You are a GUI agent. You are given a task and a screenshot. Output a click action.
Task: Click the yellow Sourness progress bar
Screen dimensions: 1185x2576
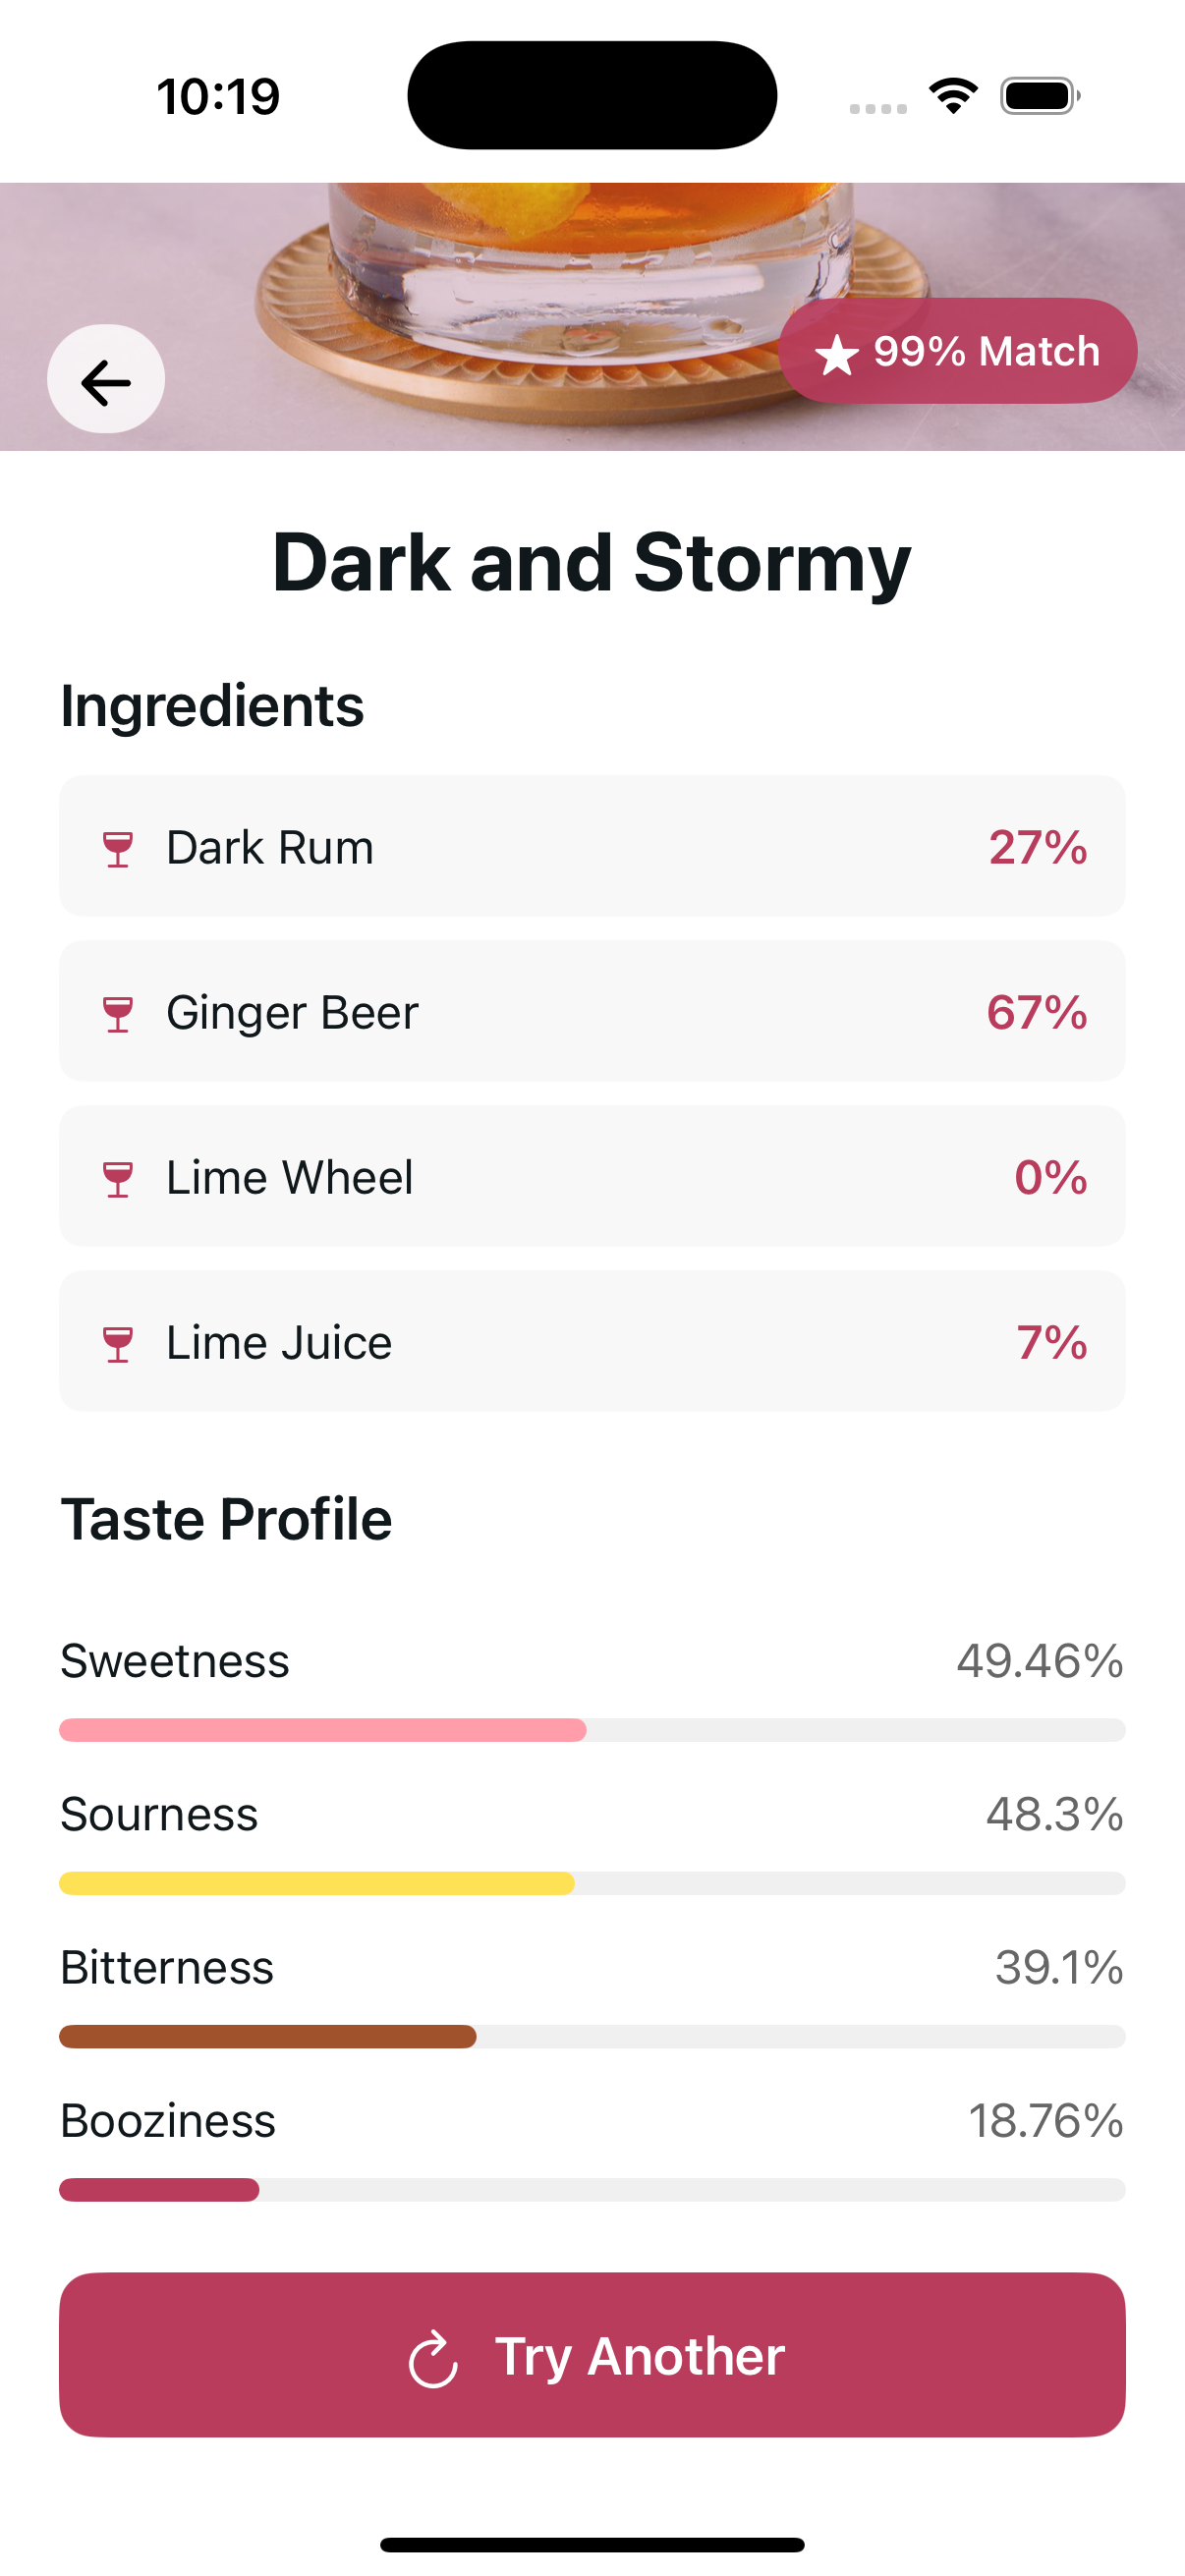point(592,1883)
